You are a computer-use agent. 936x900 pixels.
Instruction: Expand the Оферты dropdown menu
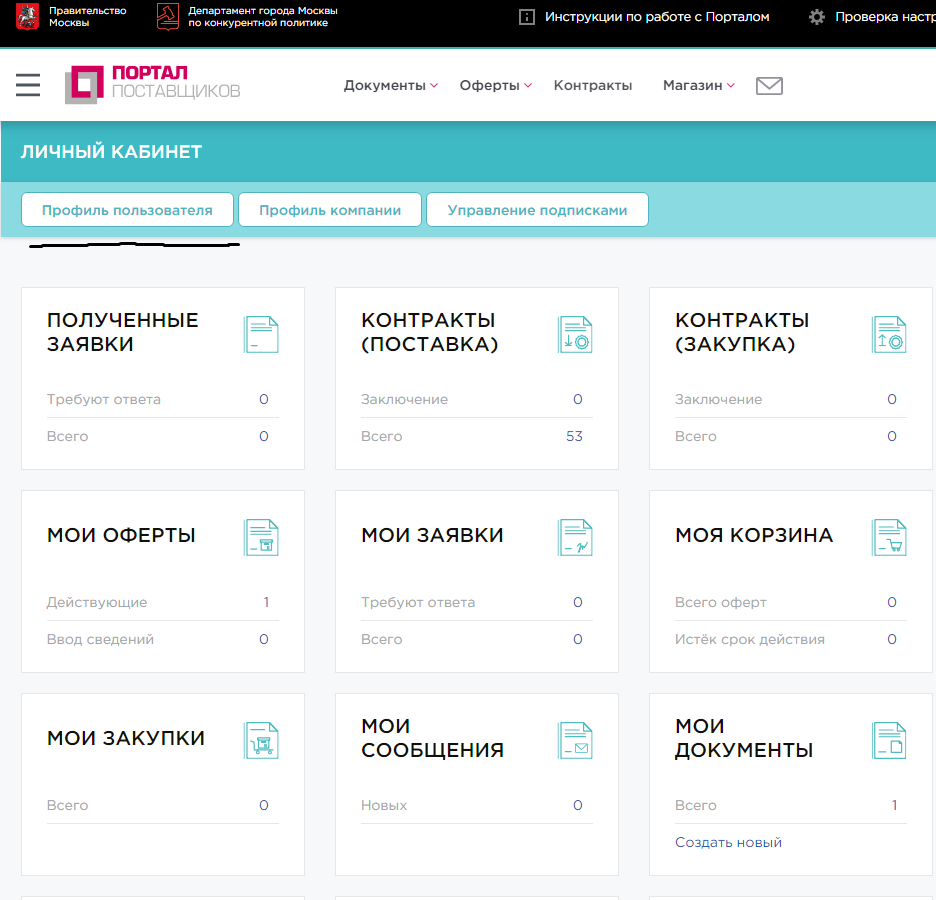coord(495,86)
